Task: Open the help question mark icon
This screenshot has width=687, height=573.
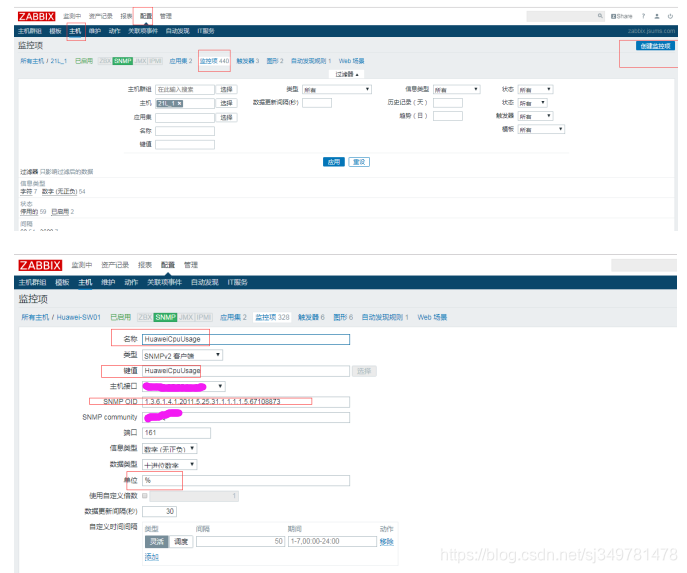Action: (x=643, y=16)
